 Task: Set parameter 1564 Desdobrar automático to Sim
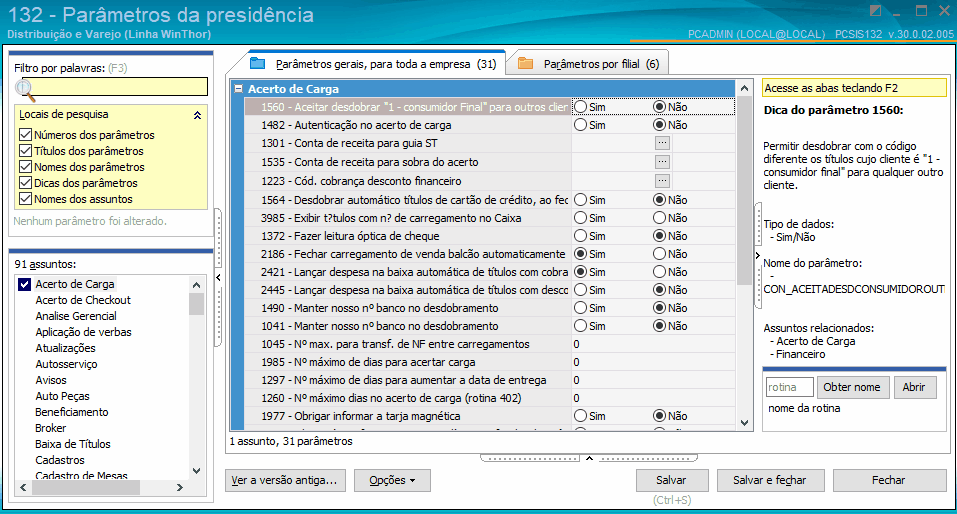pyautogui.click(x=581, y=200)
